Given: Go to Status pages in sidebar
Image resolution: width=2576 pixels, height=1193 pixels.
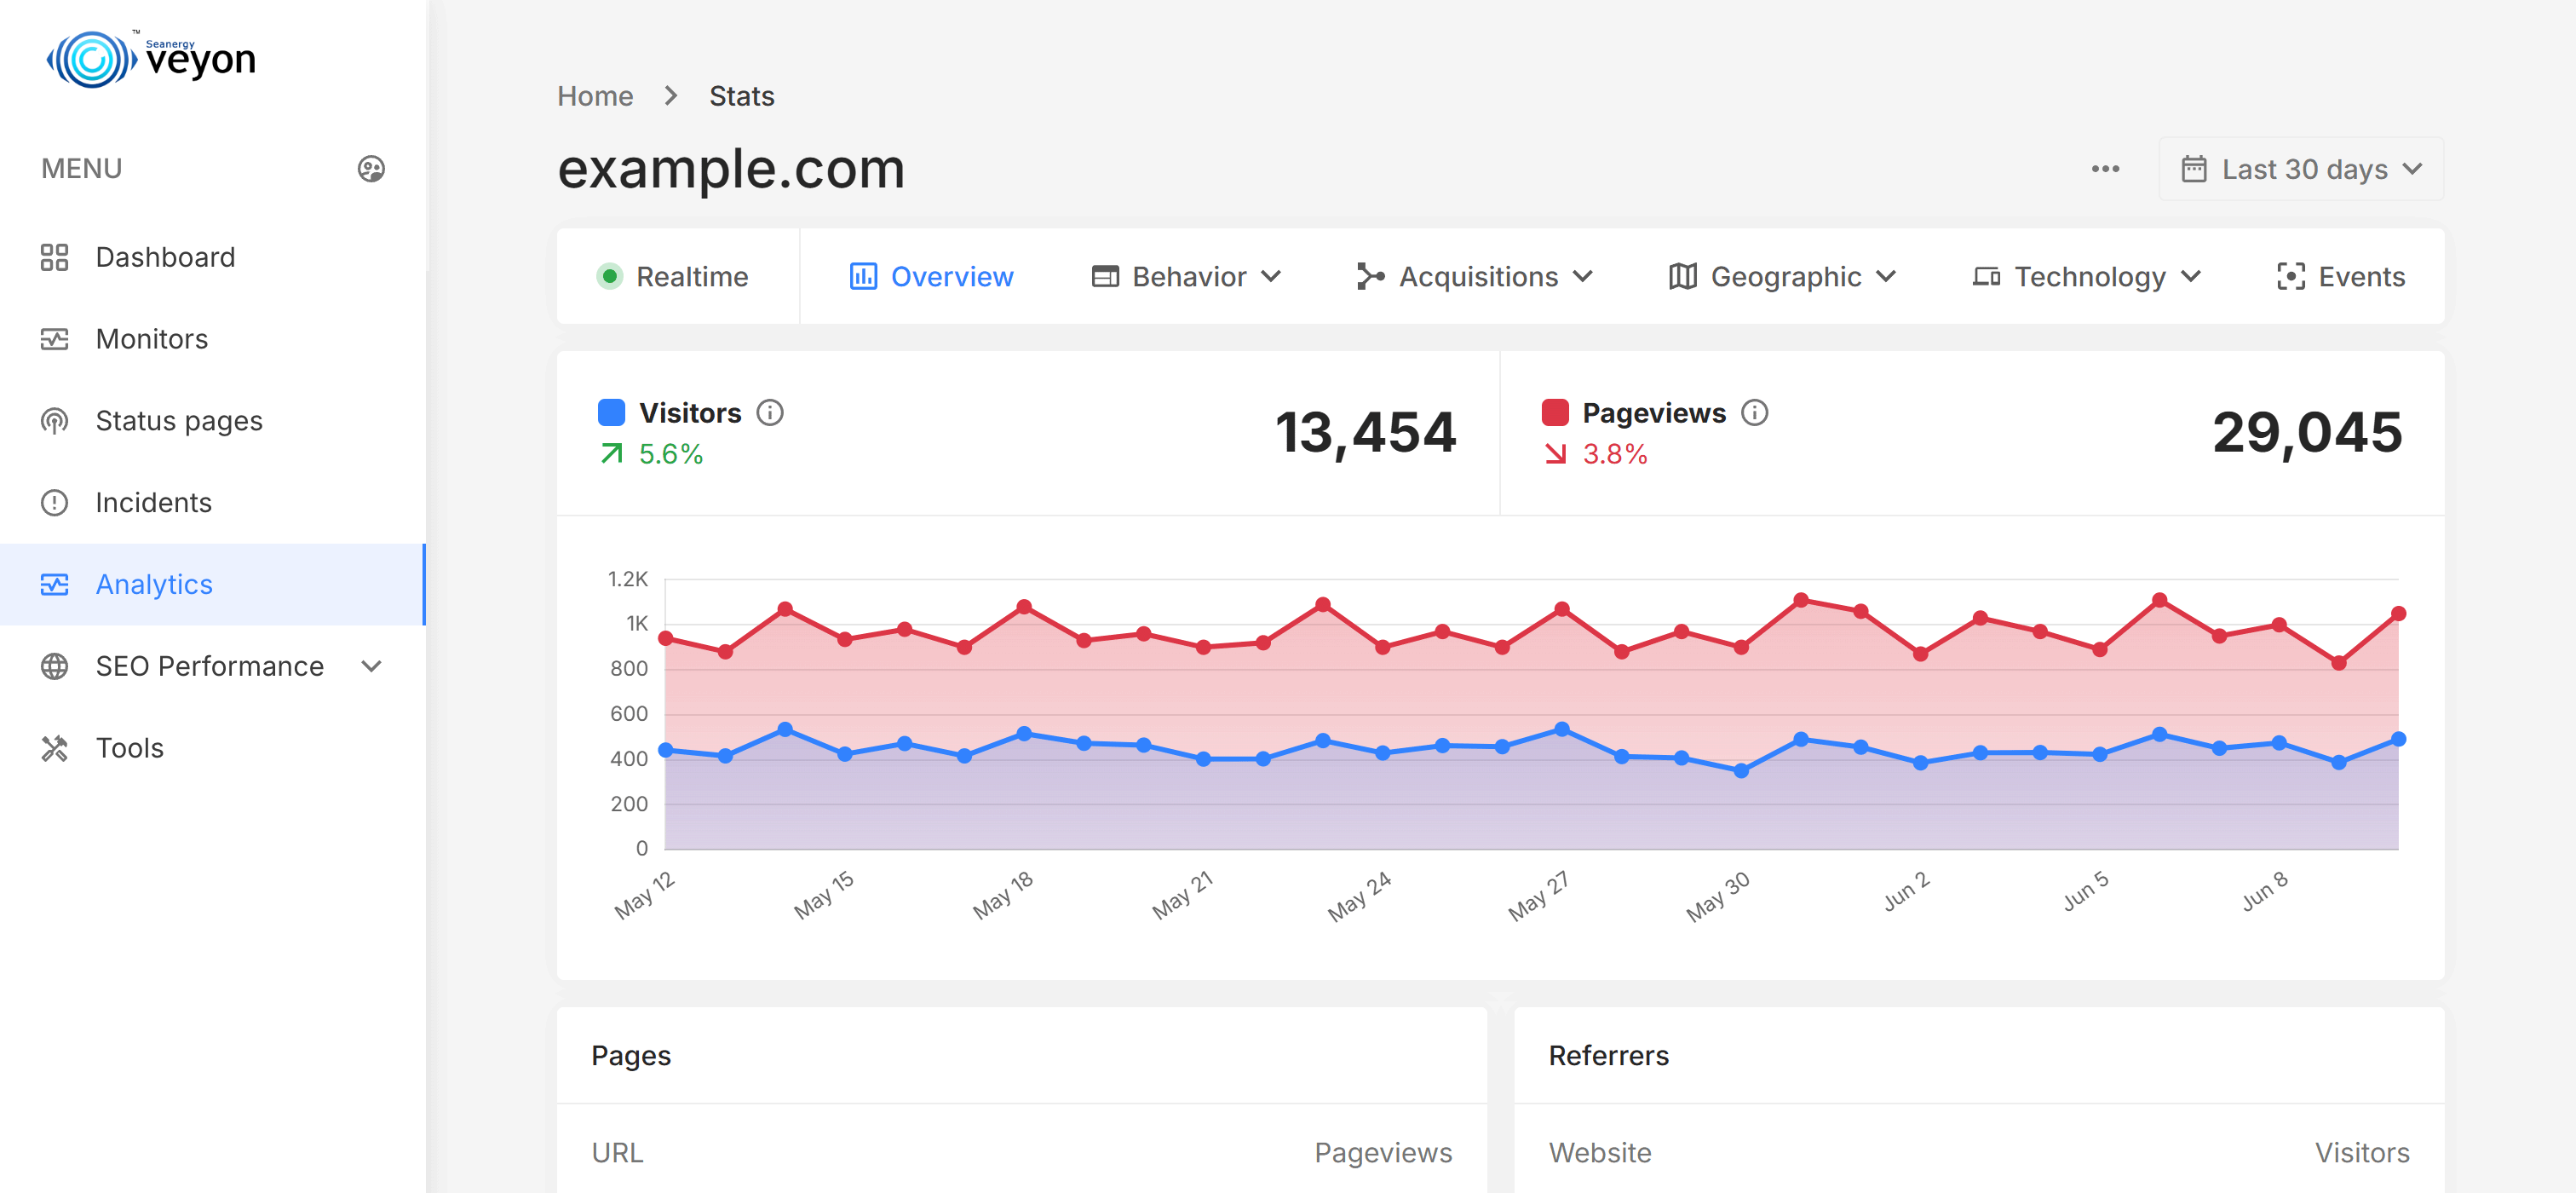Looking at the screenshot, I should click(x=178, y=421).
